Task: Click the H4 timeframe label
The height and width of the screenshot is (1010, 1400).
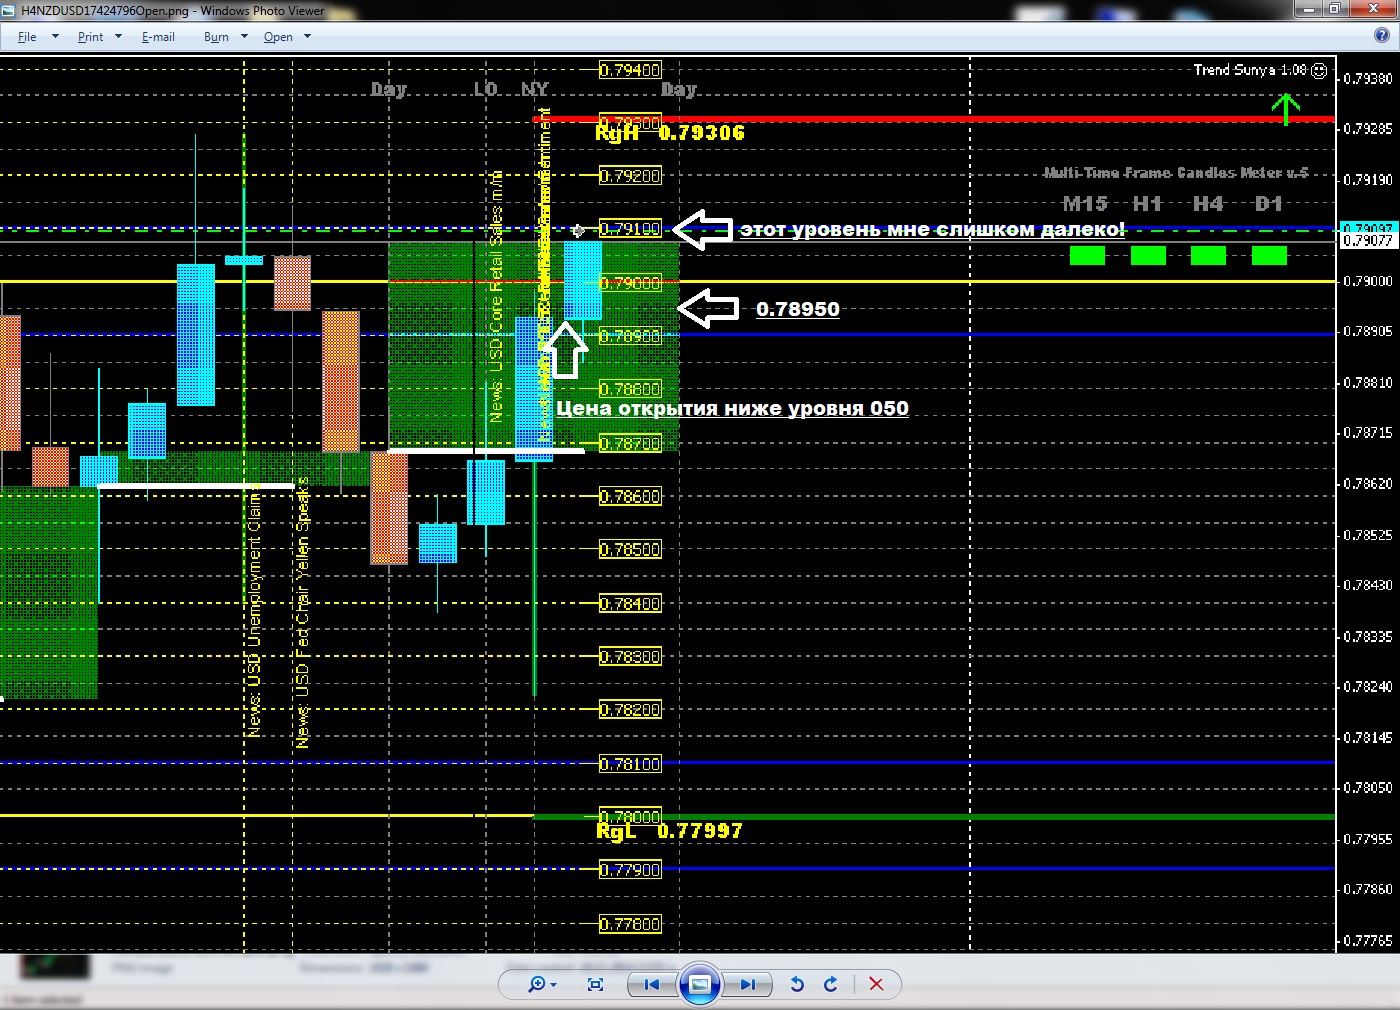Action: [x=1208, y=204]
